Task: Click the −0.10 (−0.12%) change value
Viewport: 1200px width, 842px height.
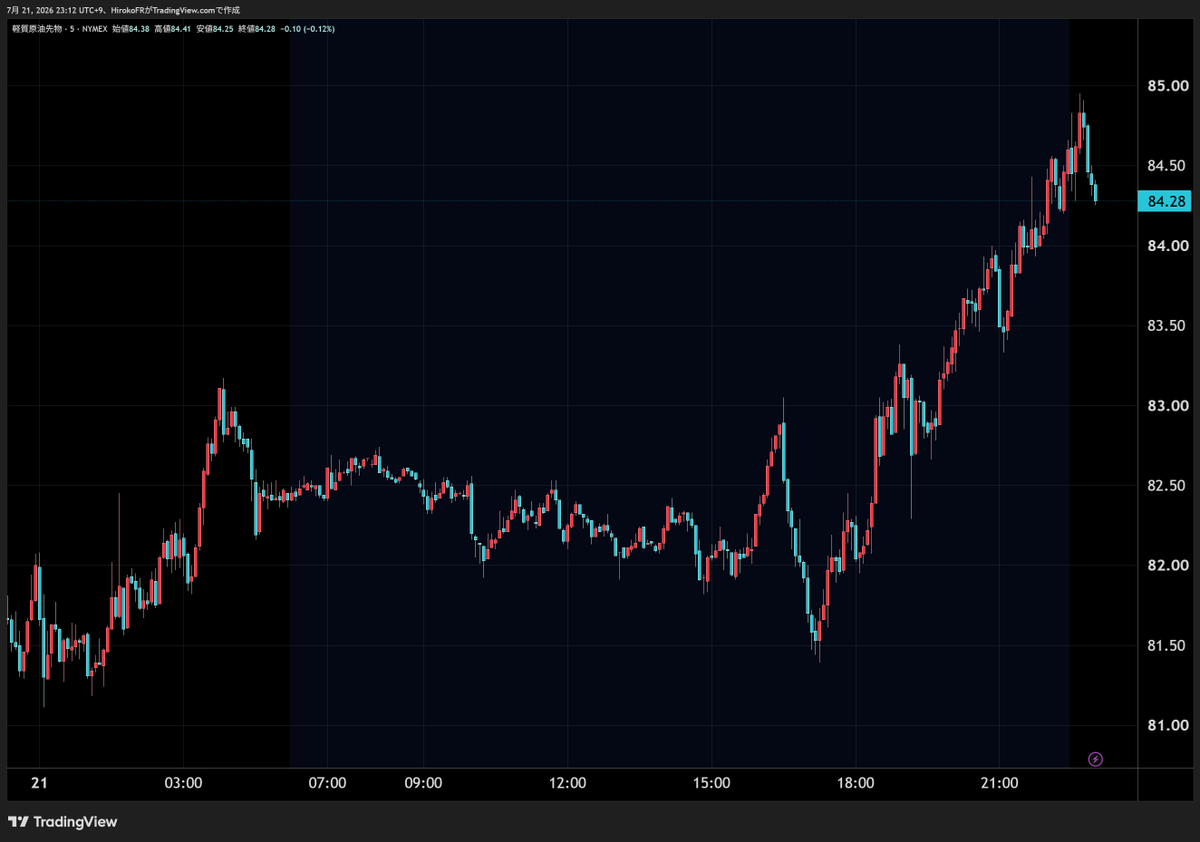Action: [x=307, y=29]
